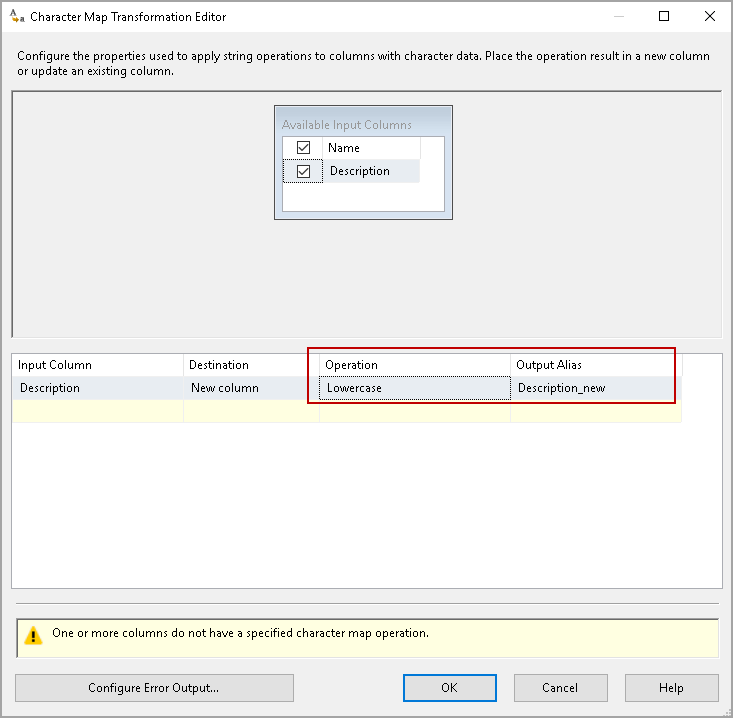Select the Input Column cell containing Description
Viewport: 733px width, 718px height.
[x=97, y=388]
